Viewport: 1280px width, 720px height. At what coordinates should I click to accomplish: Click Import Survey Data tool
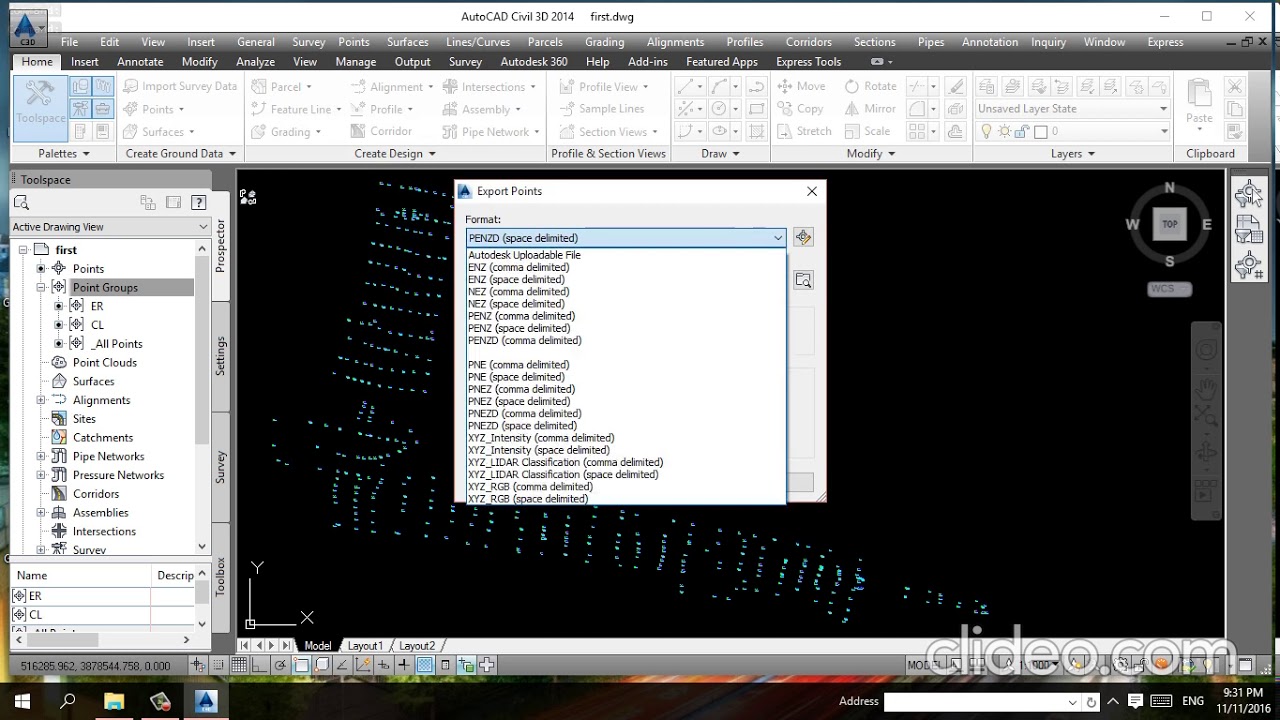click(x=180, y=86)
